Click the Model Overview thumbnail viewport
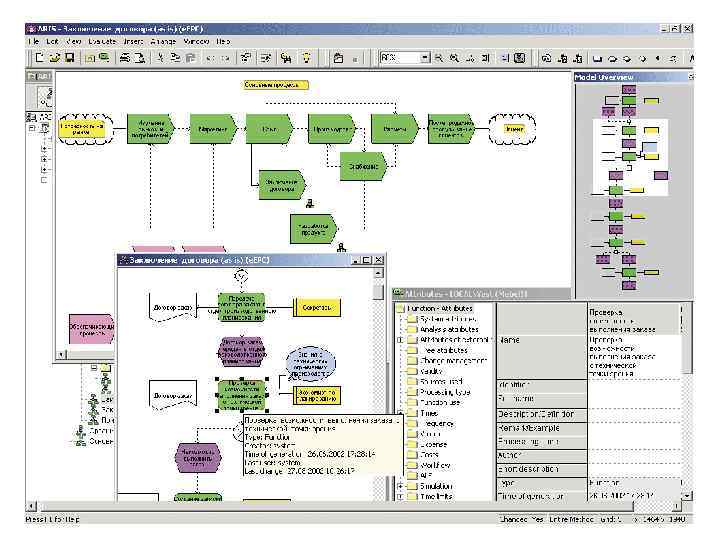Screen dimensions: 720x540 630,157
